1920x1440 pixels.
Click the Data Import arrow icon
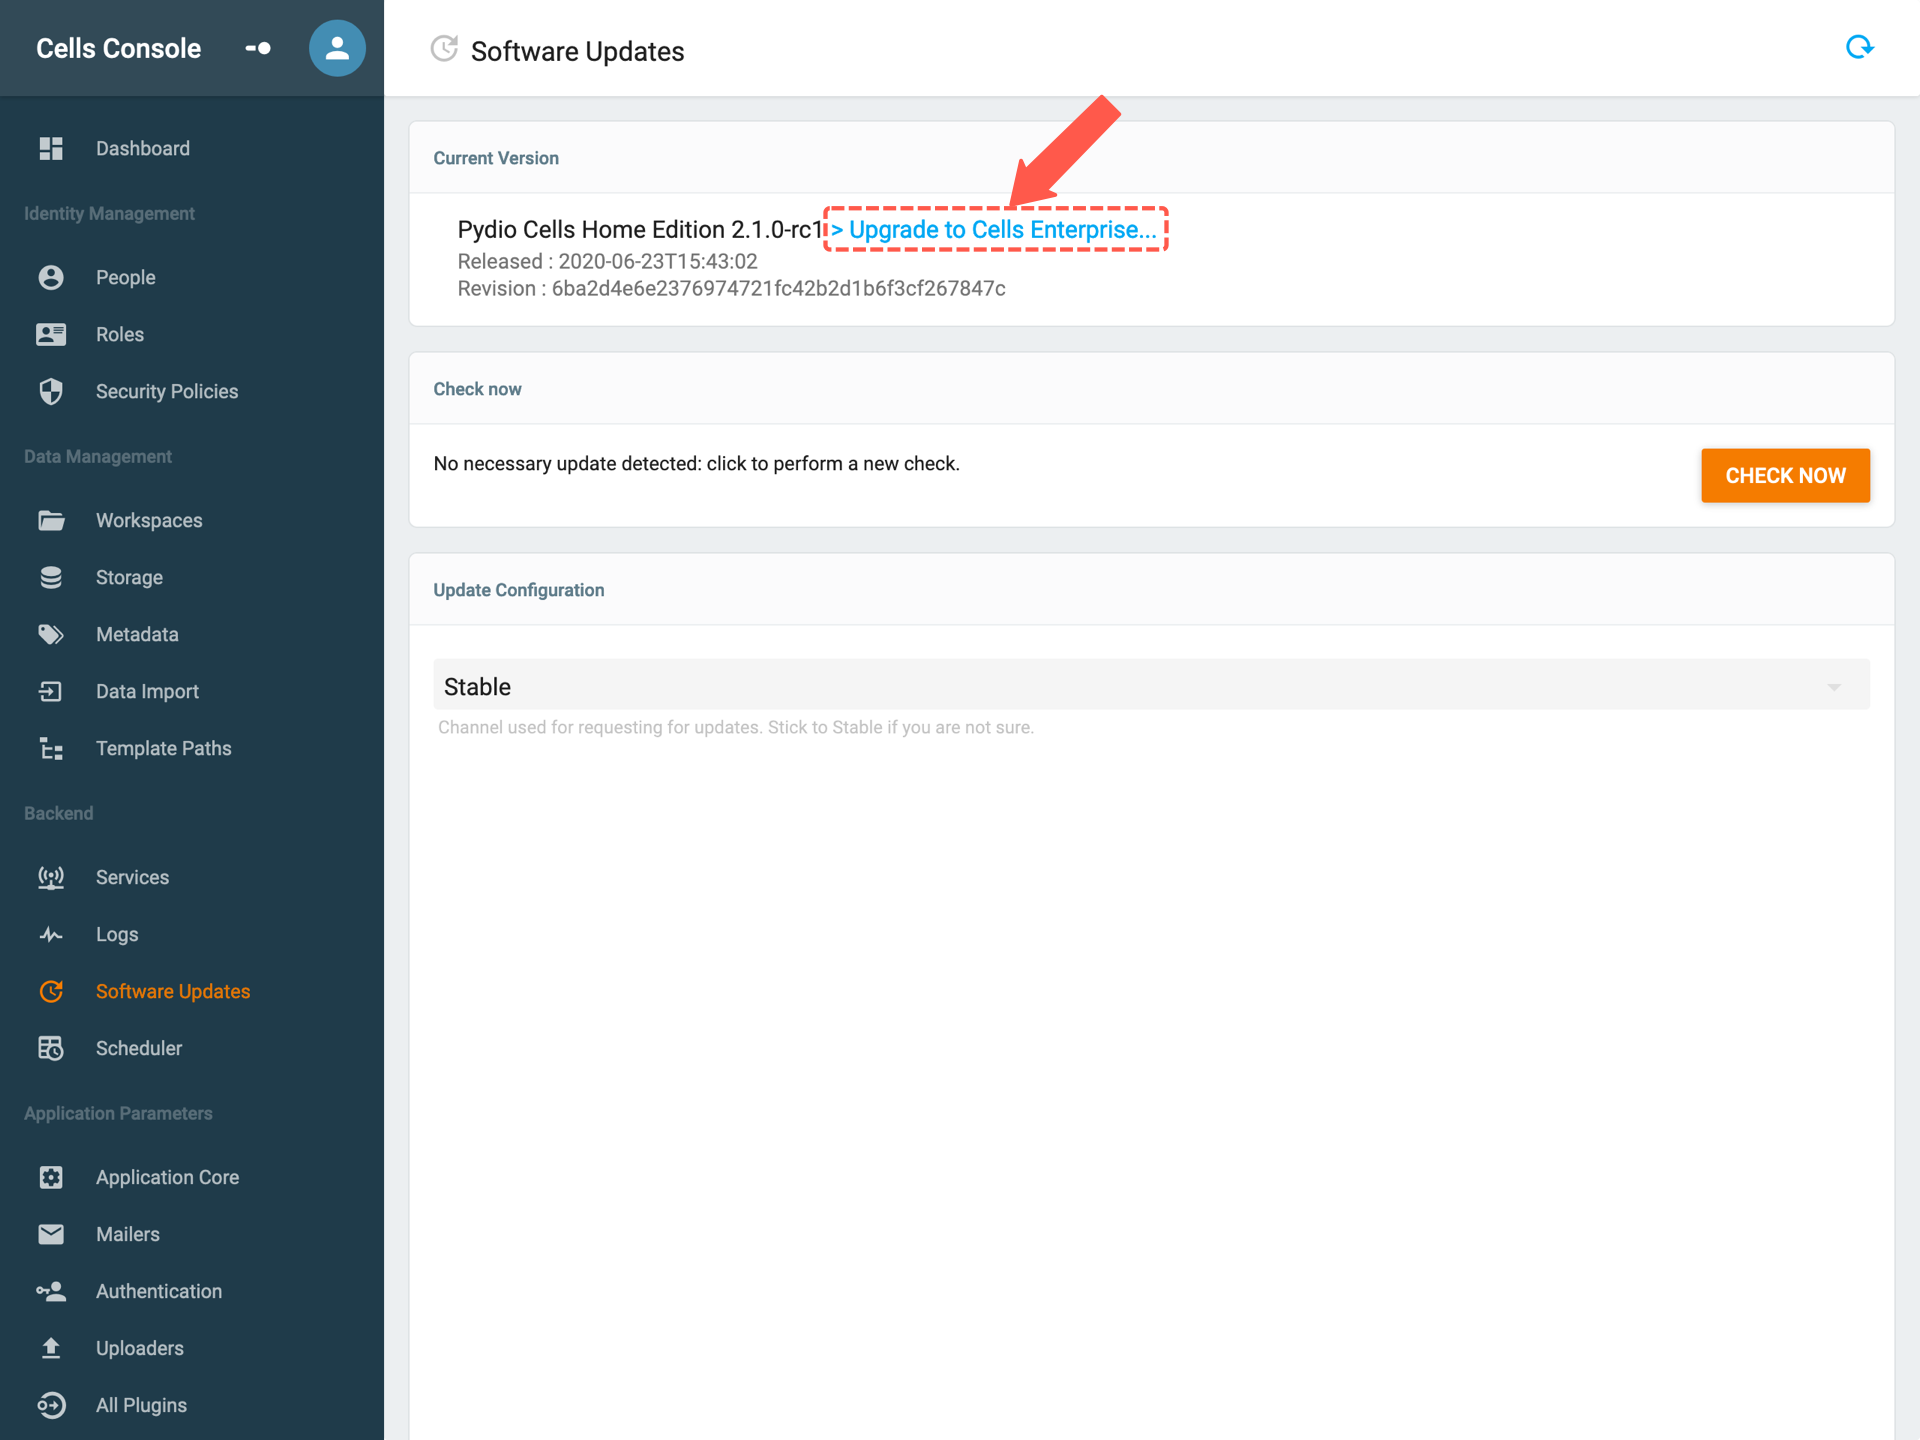point(51,691)
